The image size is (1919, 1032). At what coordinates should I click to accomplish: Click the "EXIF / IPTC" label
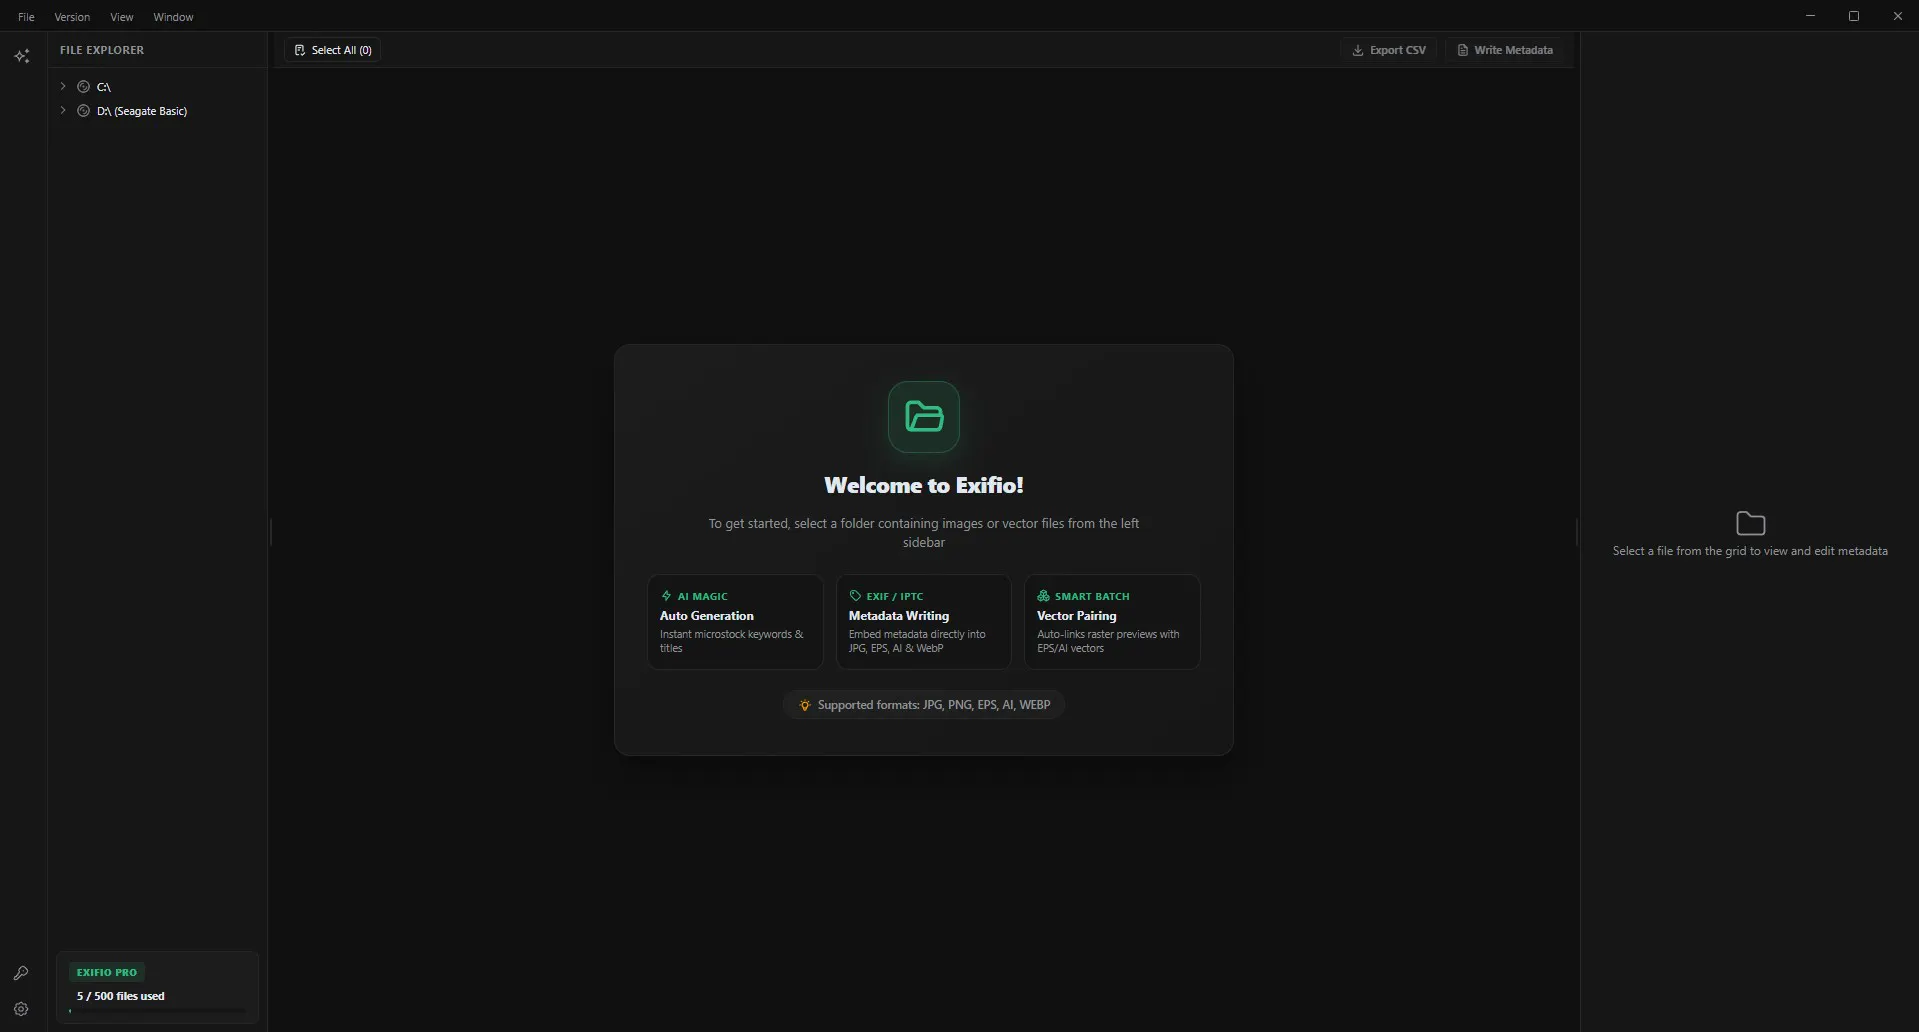[x=895, y=596]
